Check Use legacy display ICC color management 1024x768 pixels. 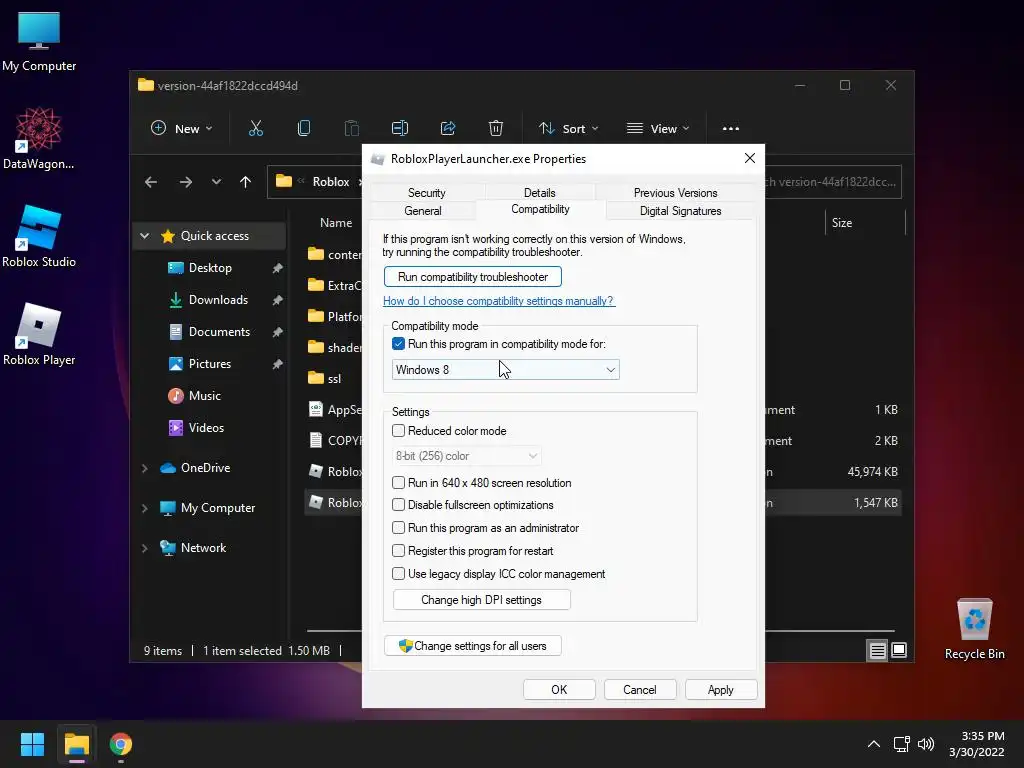(398, 574)
